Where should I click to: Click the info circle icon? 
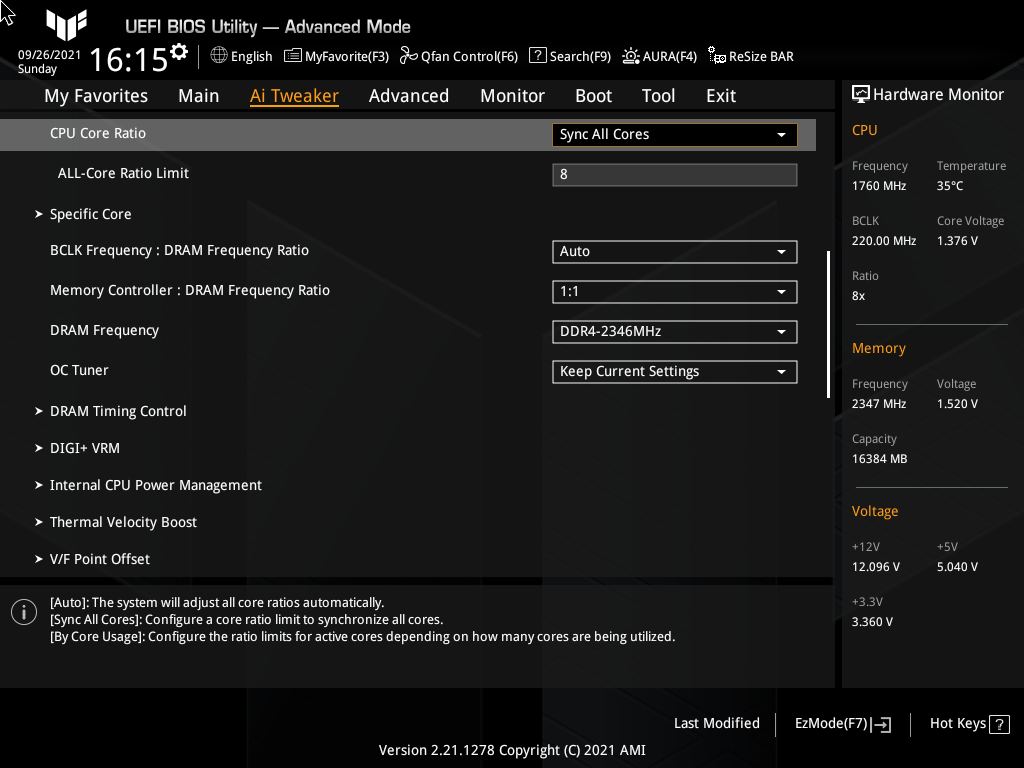tap(24, 612)
